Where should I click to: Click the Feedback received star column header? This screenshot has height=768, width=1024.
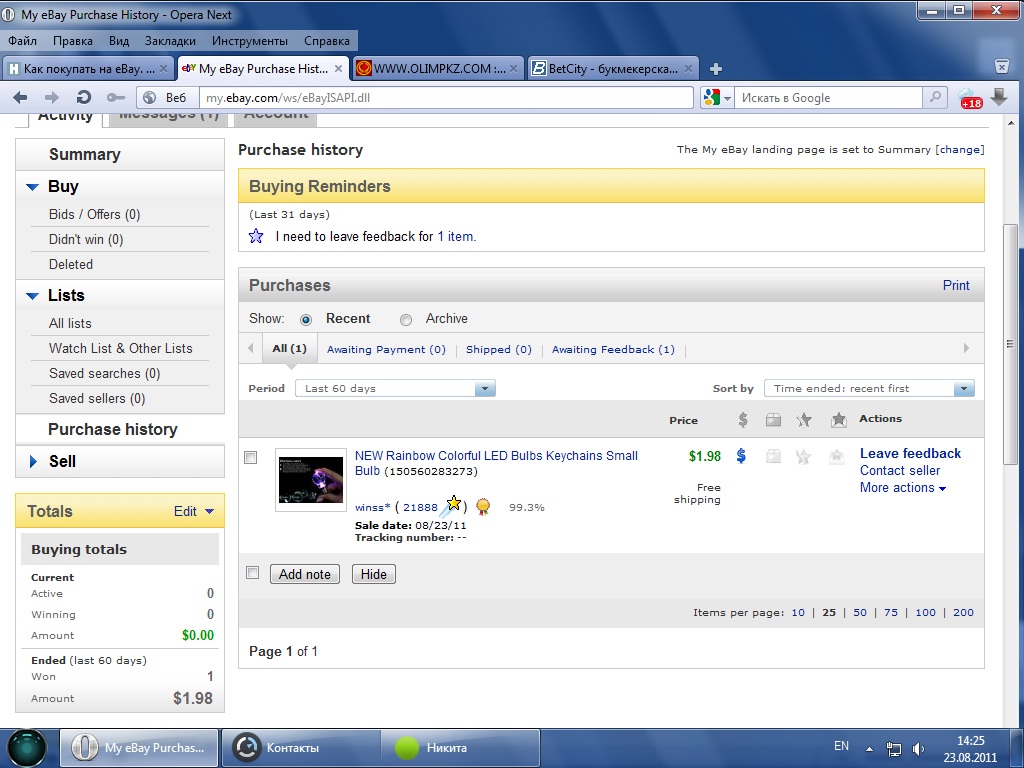click(839, 420)
